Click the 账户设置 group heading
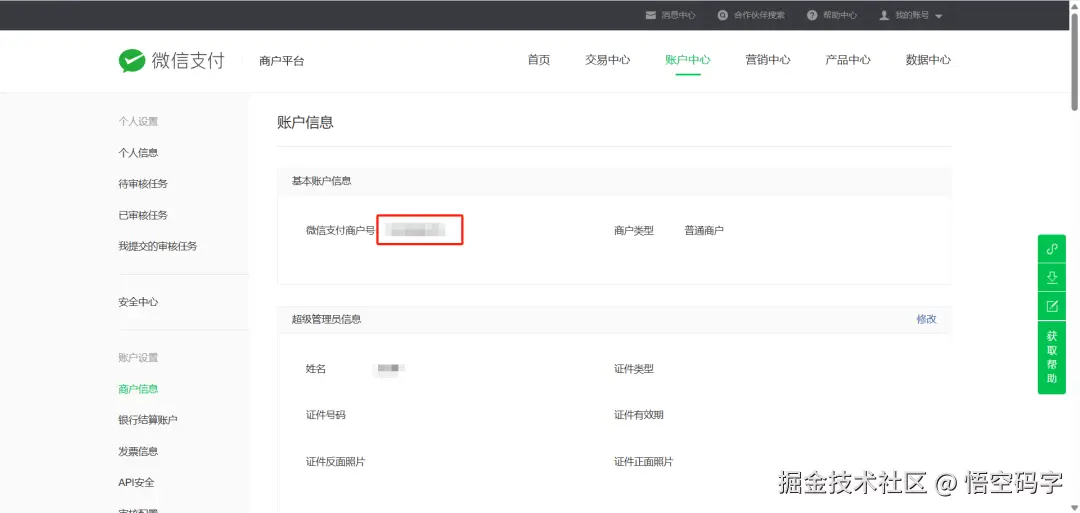Image resolution: width=1080 pixels, height=513 pixels. click(138, 357)
